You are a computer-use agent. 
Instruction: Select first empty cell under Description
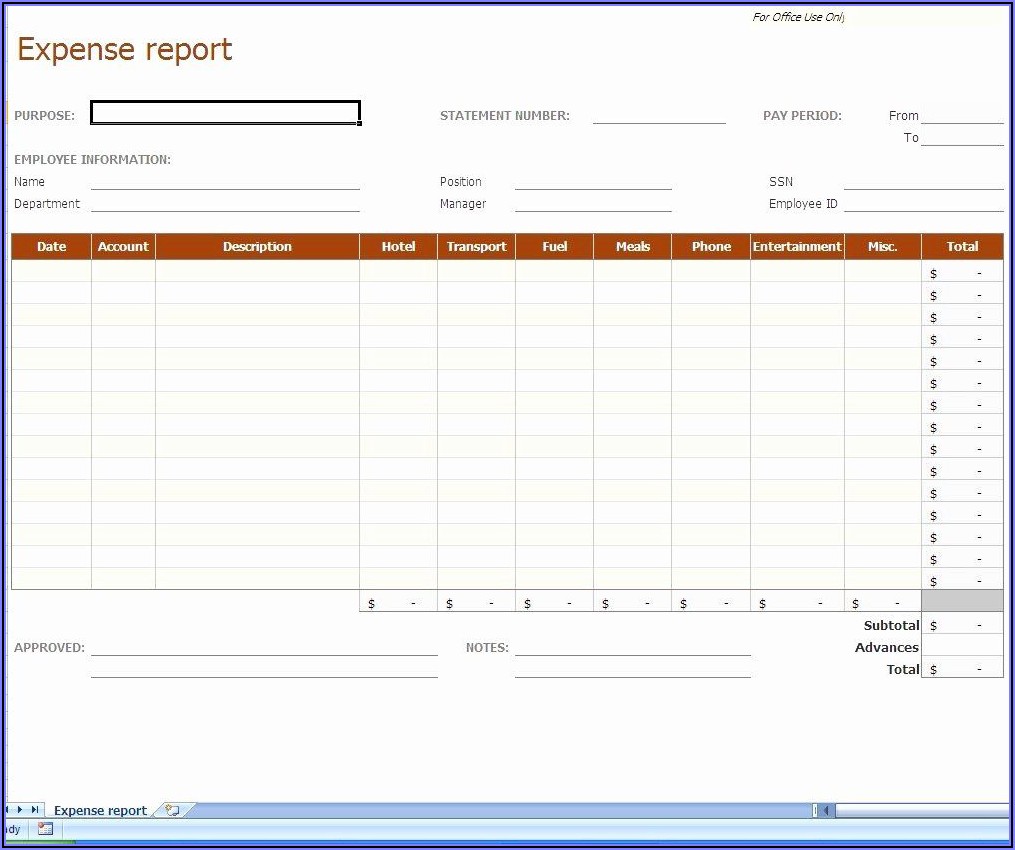[257, 272]
